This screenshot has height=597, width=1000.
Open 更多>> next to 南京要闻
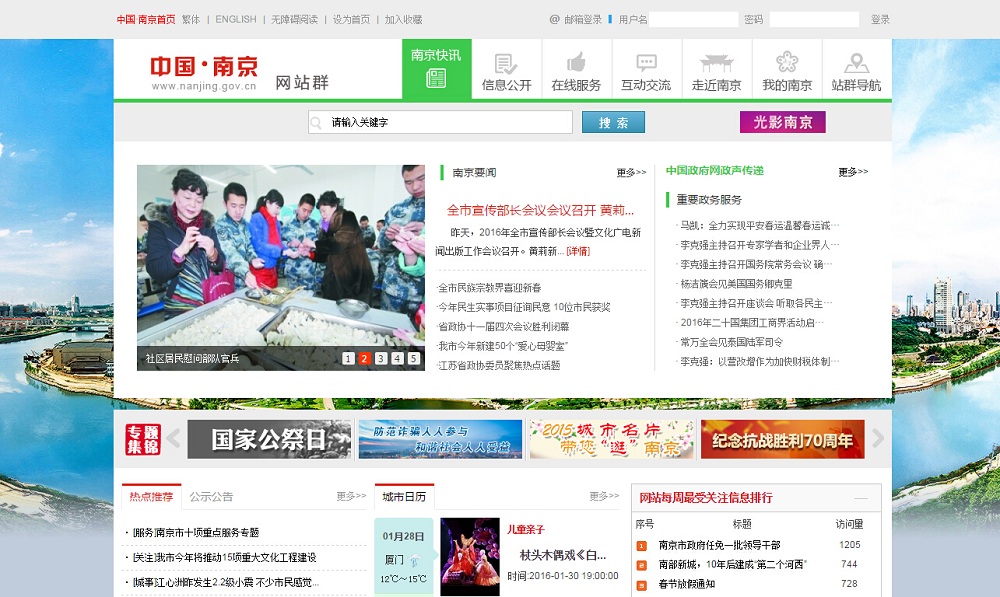coord(631,172)
